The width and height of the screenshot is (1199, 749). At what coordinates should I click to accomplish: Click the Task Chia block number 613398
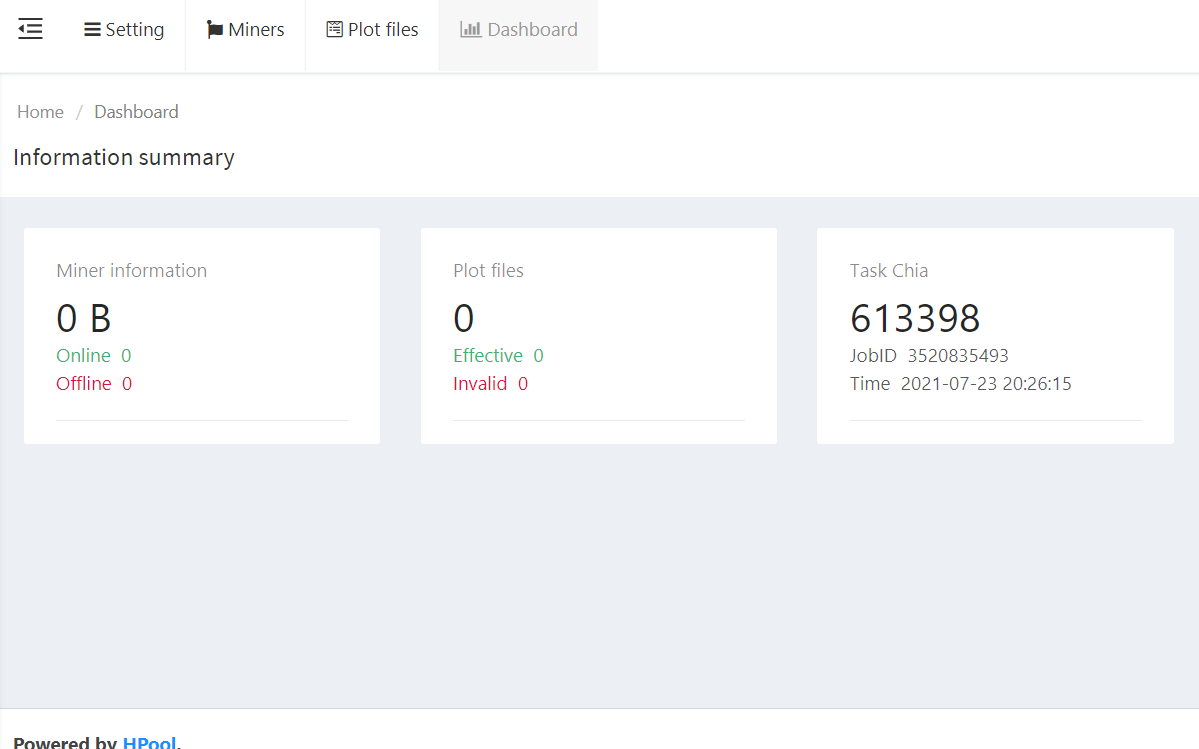(915, 317)
